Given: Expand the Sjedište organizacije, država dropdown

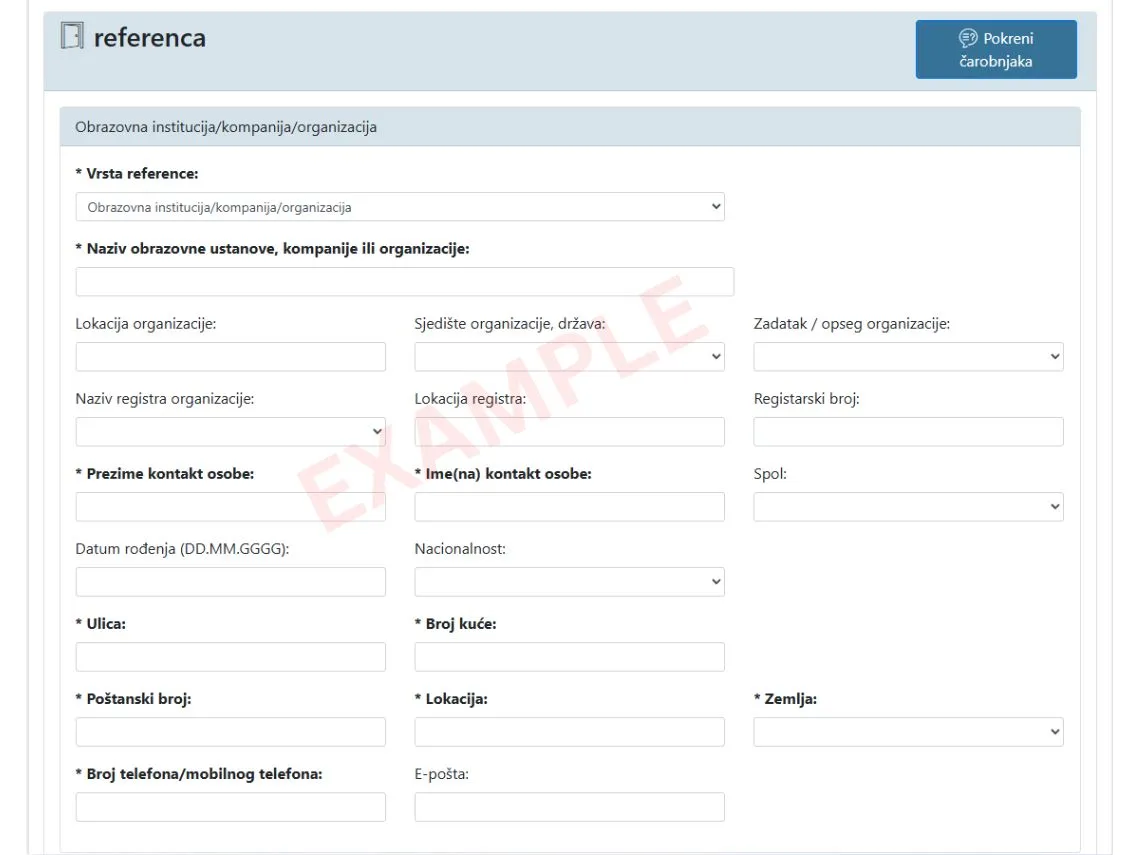Looking at the screenshot, I should [x=569, y=357].
